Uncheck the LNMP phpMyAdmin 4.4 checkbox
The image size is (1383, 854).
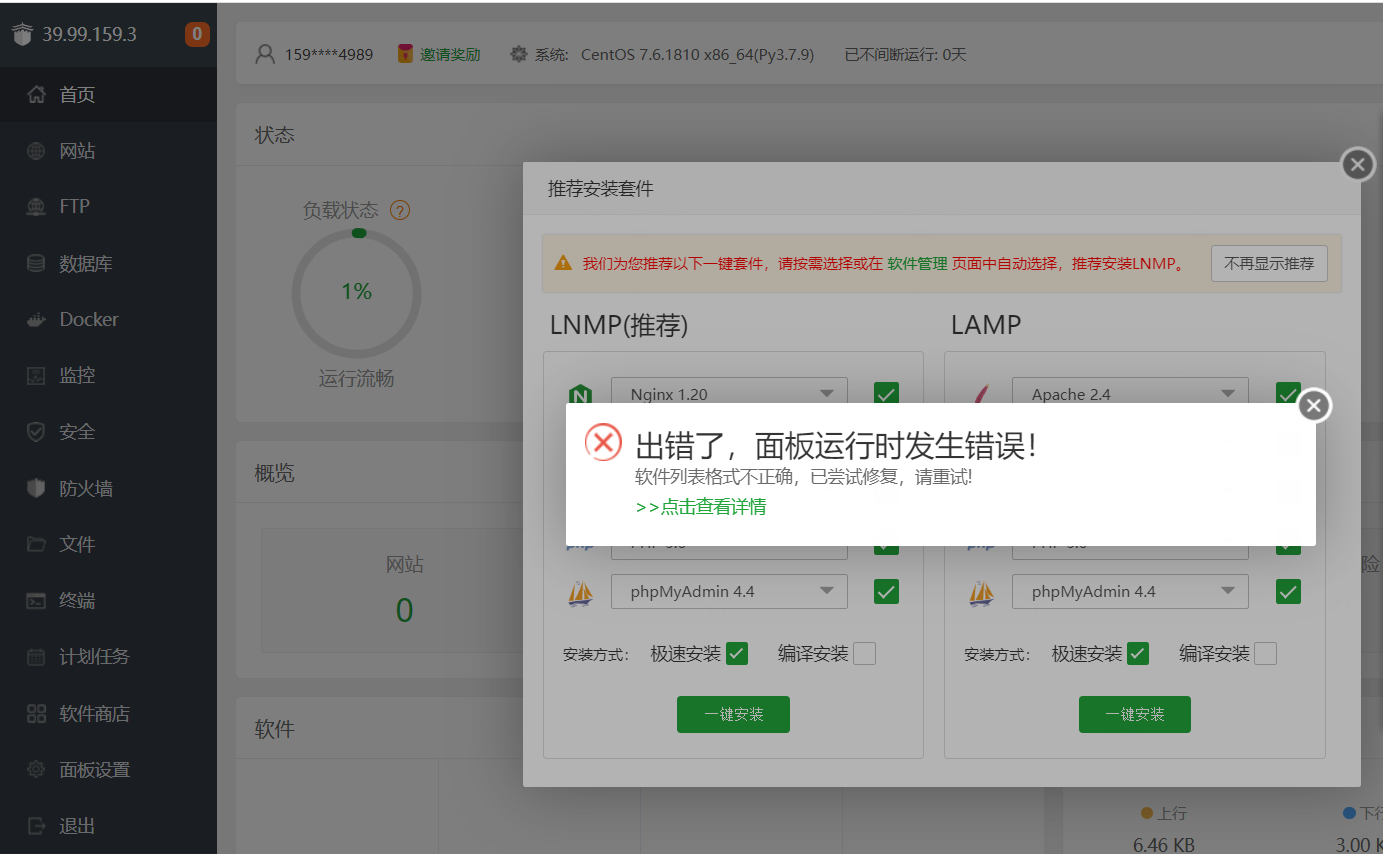[886, 591]
